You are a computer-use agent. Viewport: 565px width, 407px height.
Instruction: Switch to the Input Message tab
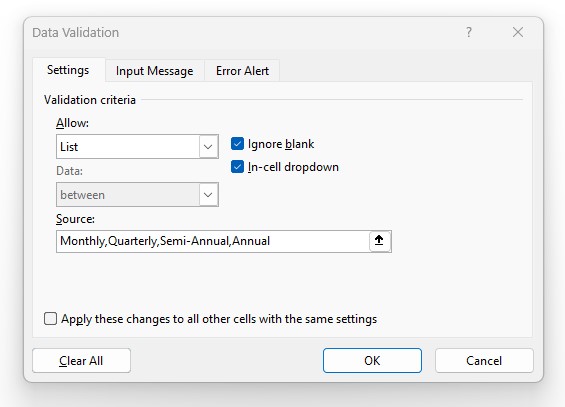coord(155,71)
